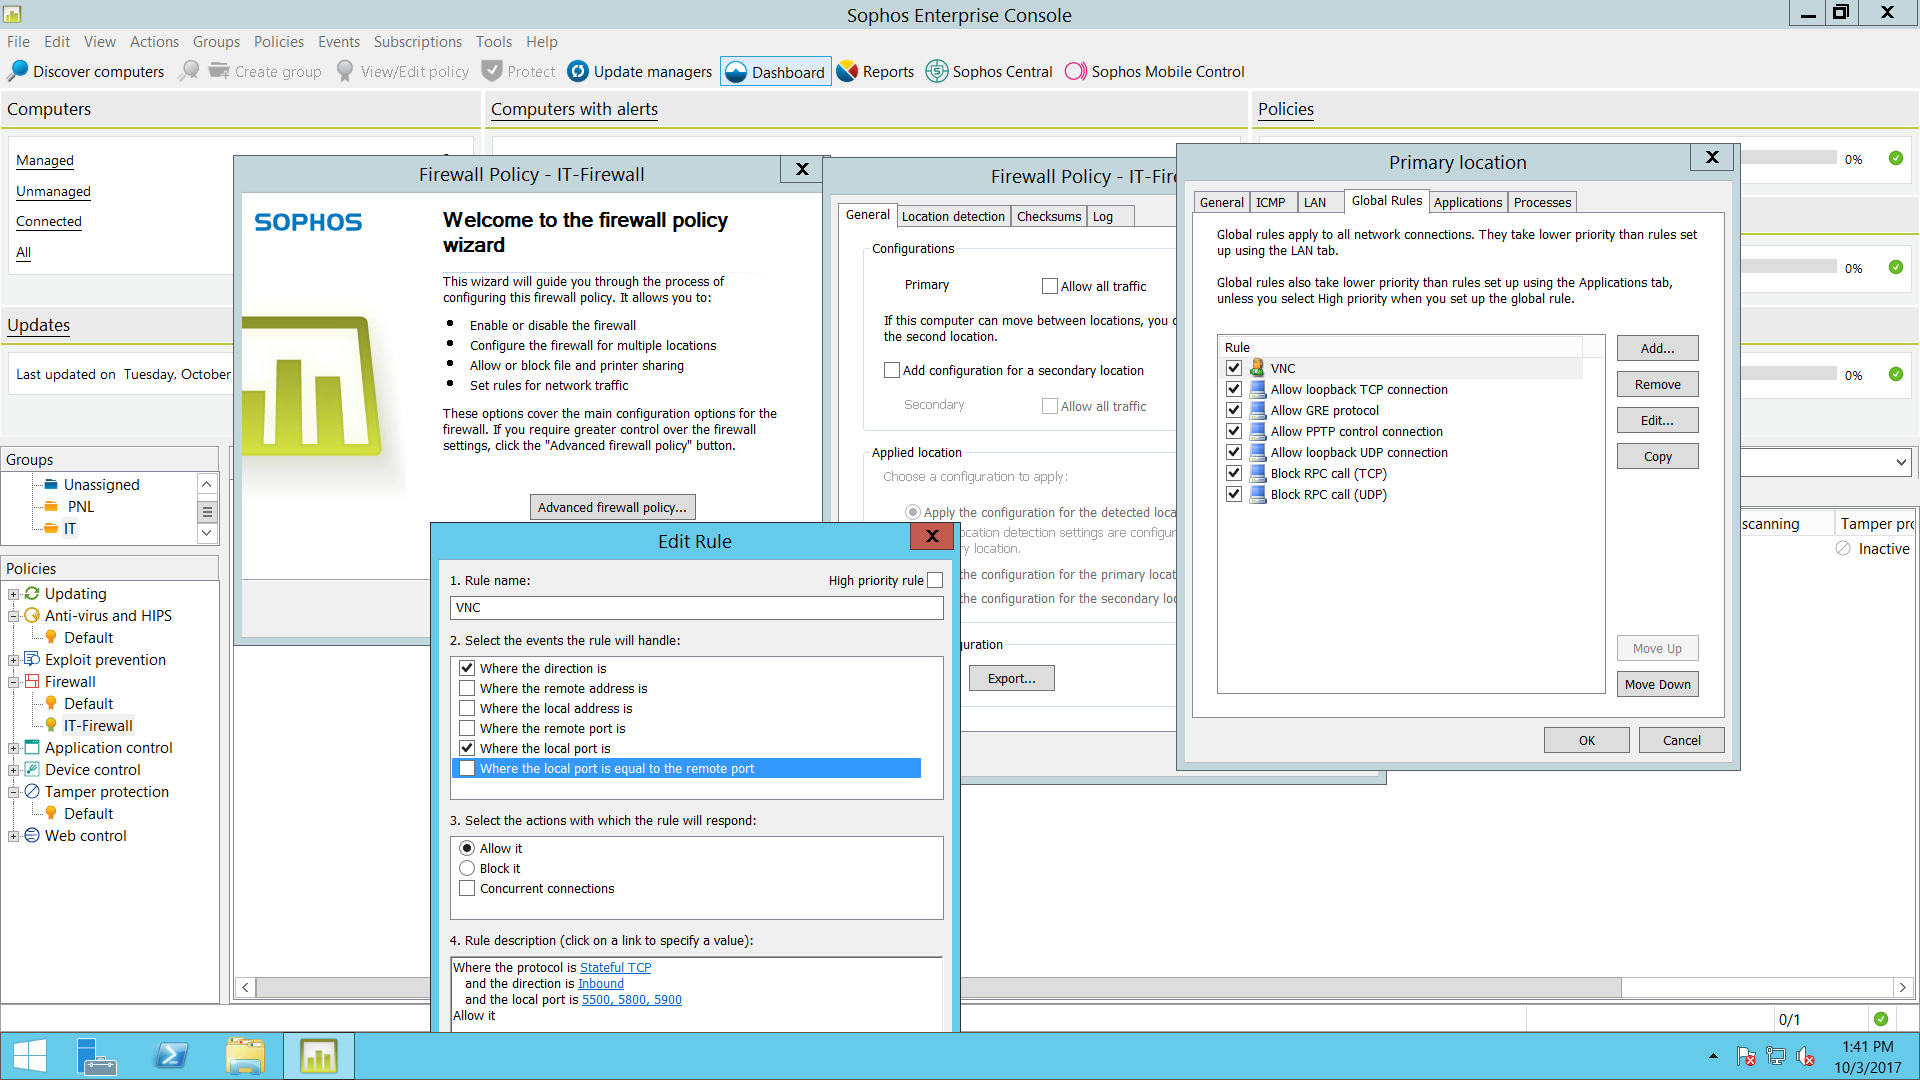Enable the Concurrent connections checkbox

pos(467,888)
